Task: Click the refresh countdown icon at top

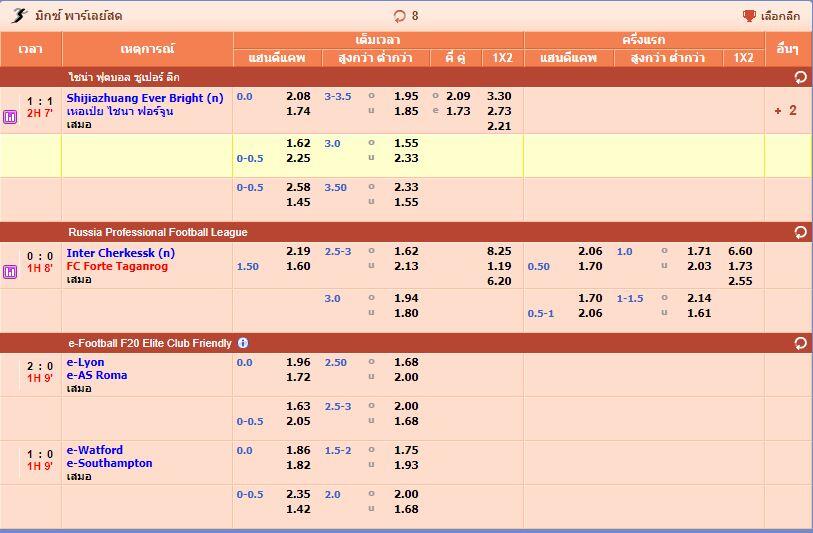Action: pos(400,16)
